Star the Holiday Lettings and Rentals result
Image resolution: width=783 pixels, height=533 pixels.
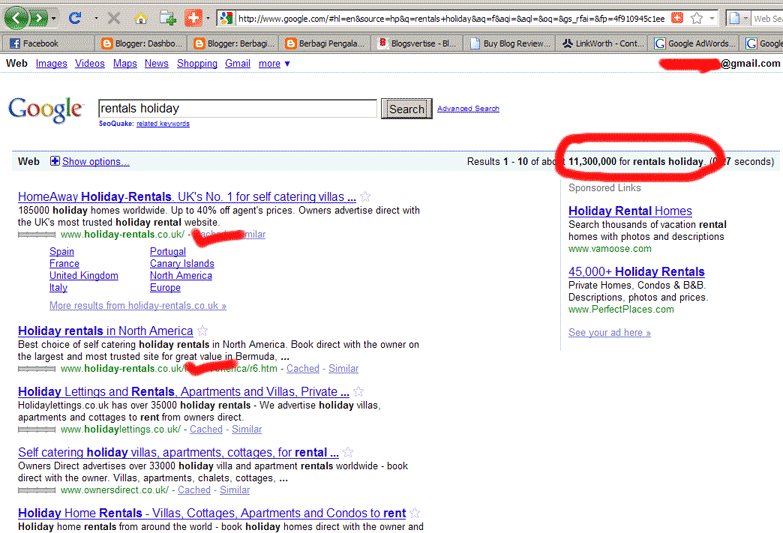359,391
